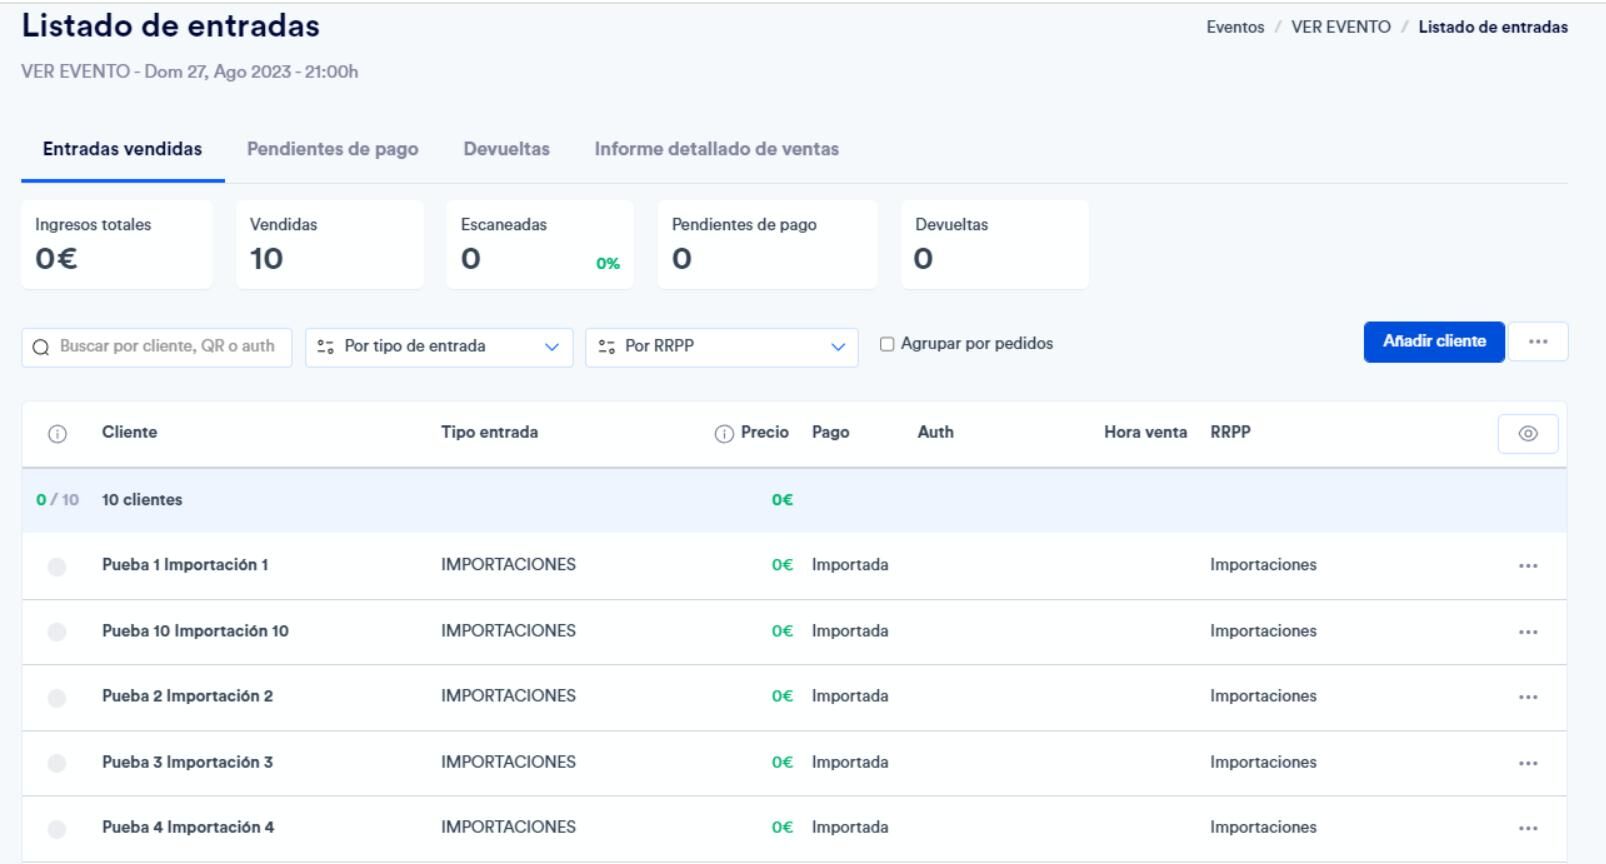The width and height of the screenshot is (1606, 864).
Task: Open Informe detallado de ventas tab
Action: (x=717, y=149)
